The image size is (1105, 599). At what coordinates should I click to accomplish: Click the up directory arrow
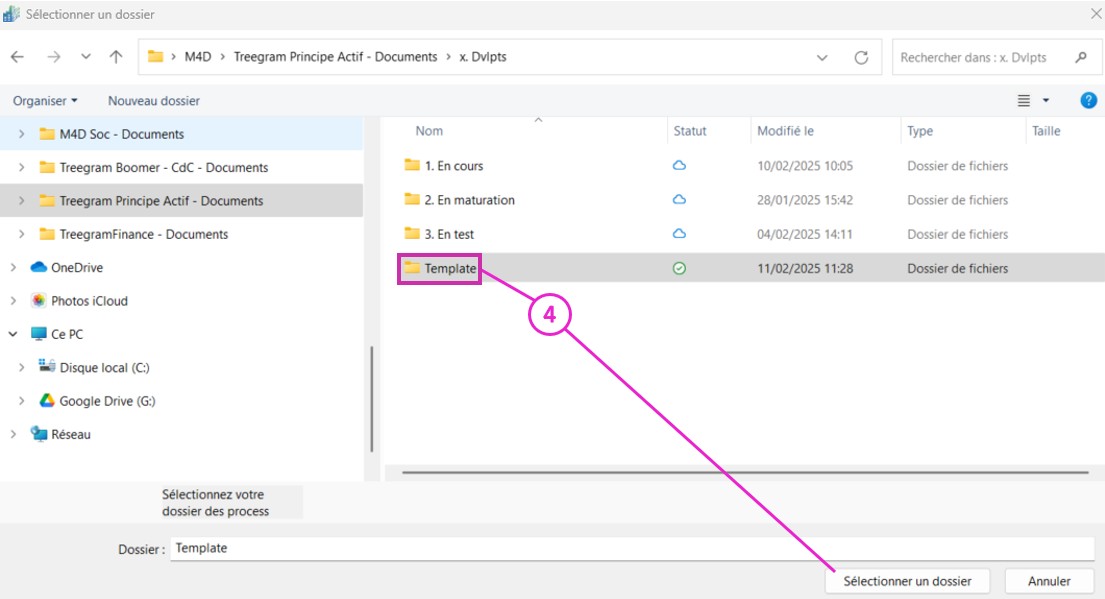tap(116, 57)
